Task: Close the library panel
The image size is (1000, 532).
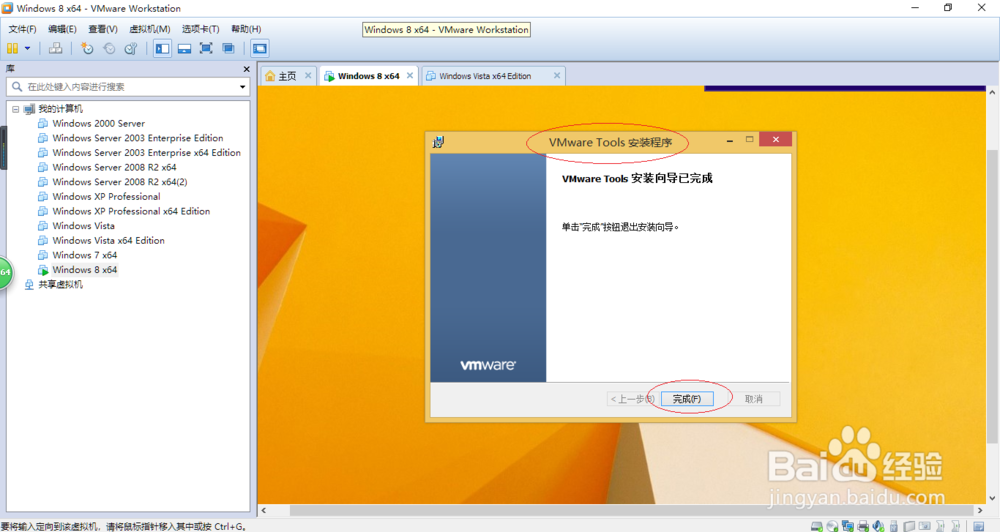Action: tap(246, 69)
